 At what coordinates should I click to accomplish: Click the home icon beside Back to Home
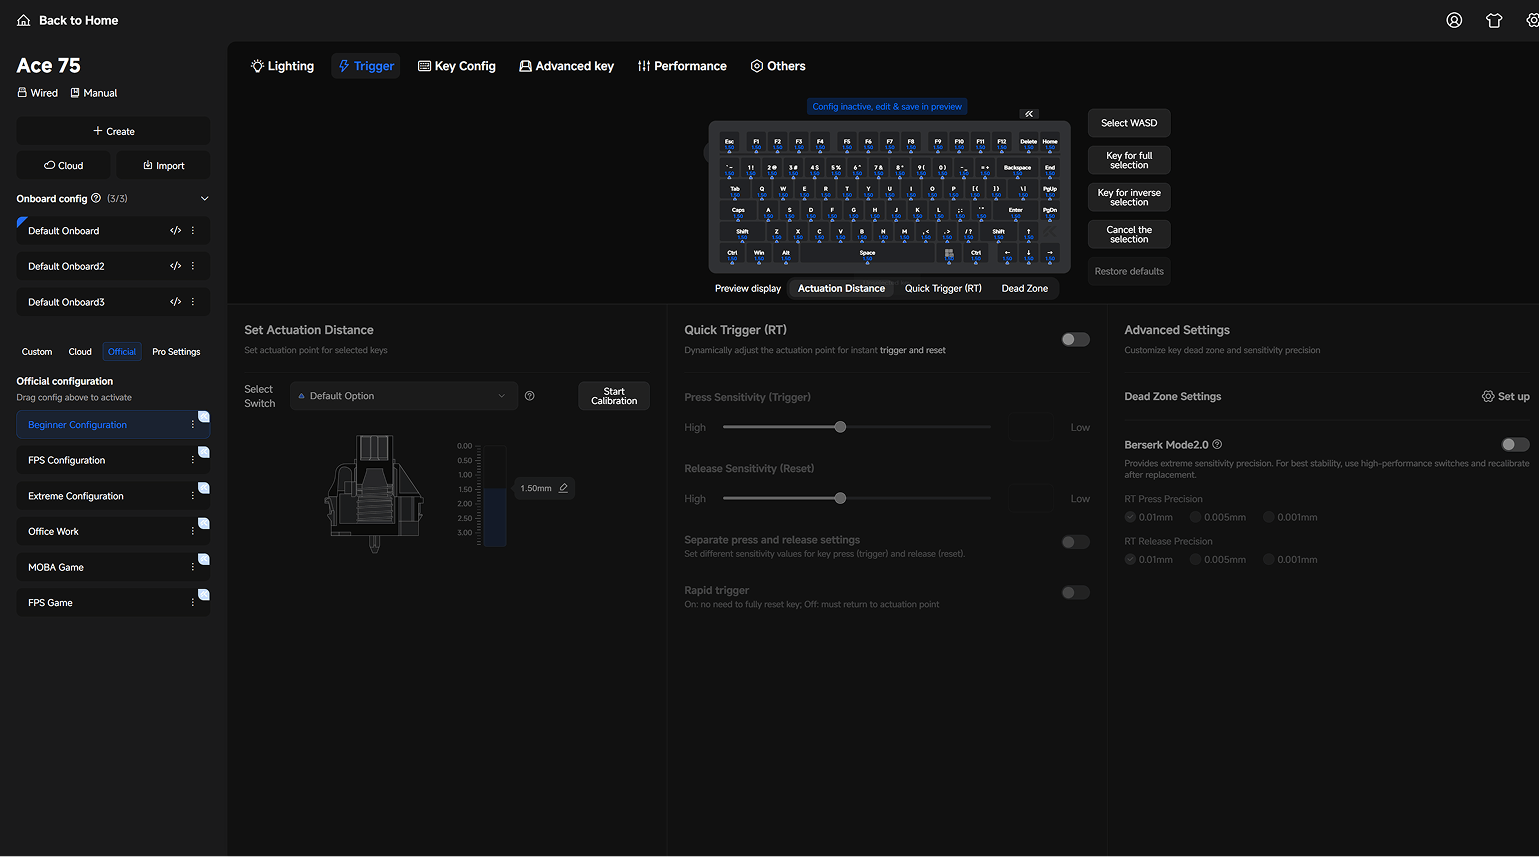coord(24,20)
